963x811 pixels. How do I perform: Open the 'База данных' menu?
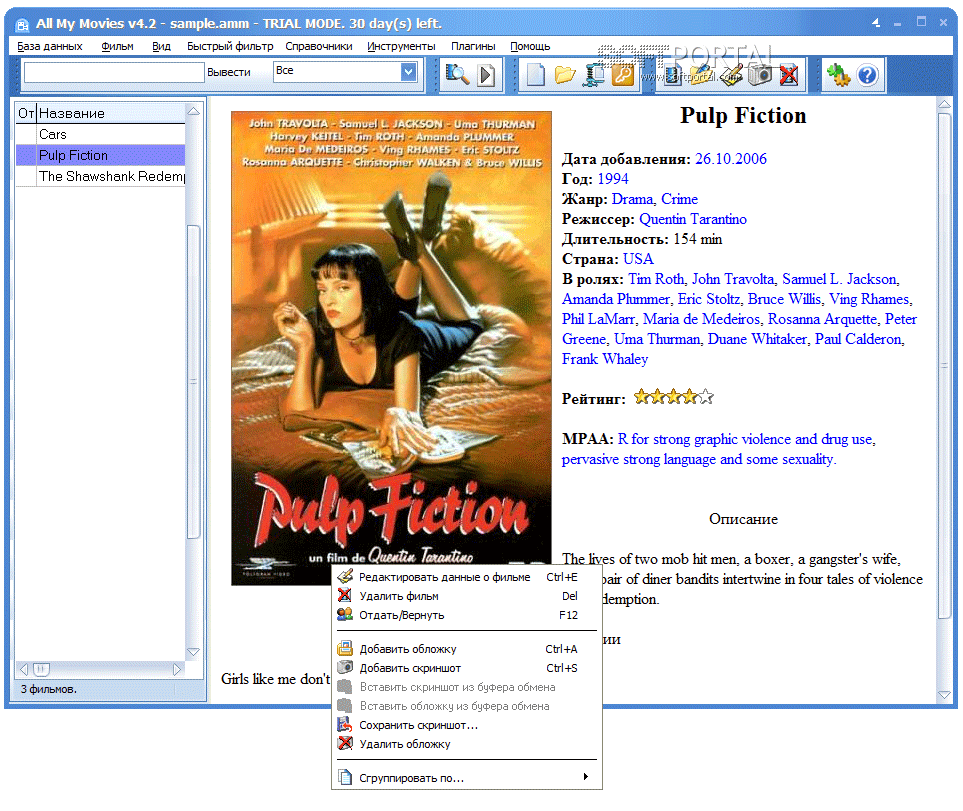pyautogui.click(x=50, y=46)
